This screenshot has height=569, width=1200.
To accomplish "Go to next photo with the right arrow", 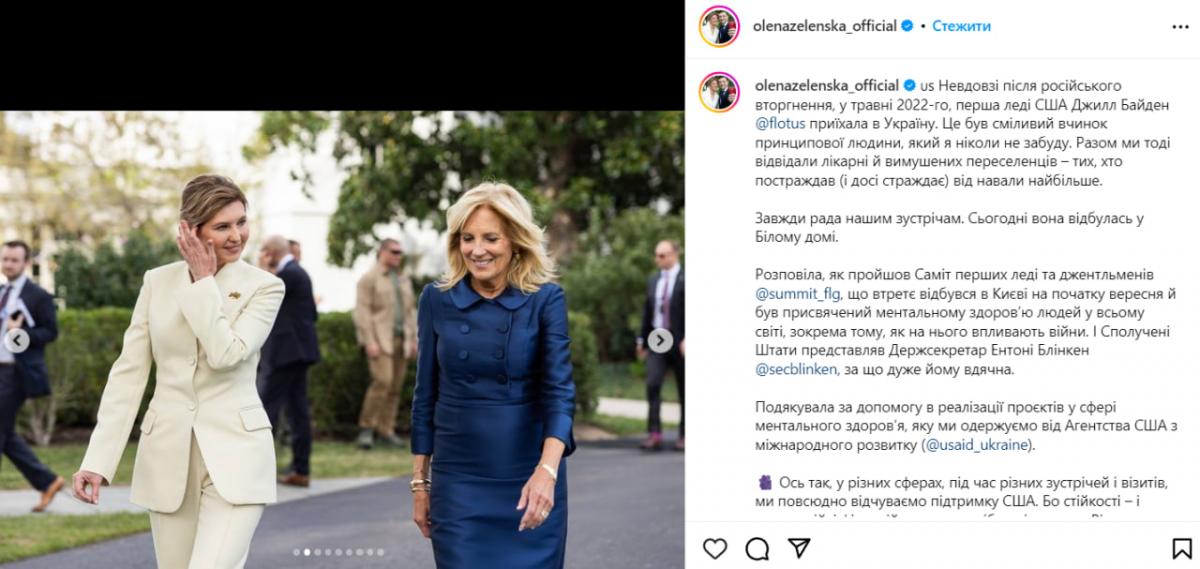I will click(x=660, y=340).
